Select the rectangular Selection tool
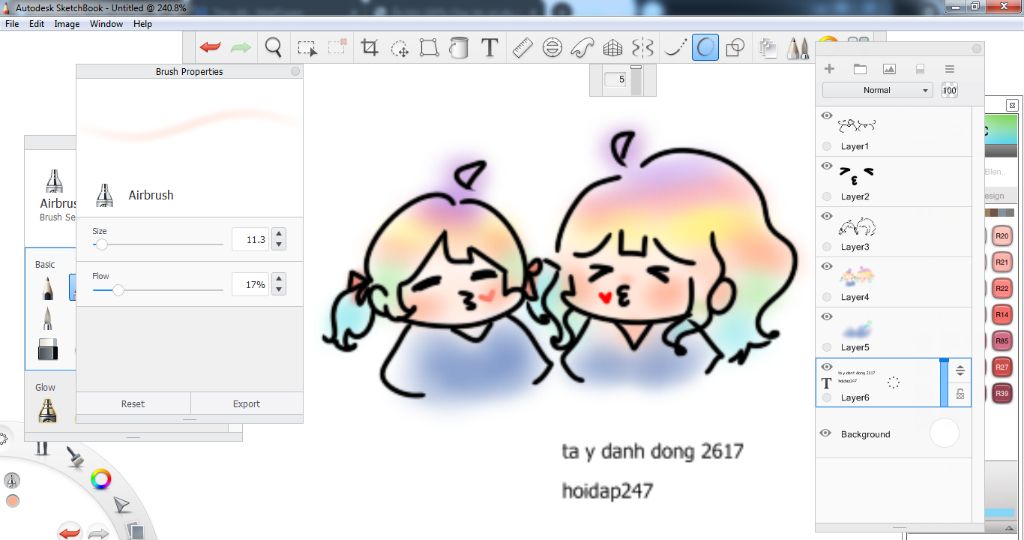Image resolution: width=1024 pixels, height=540 pixels. [307, 48]
